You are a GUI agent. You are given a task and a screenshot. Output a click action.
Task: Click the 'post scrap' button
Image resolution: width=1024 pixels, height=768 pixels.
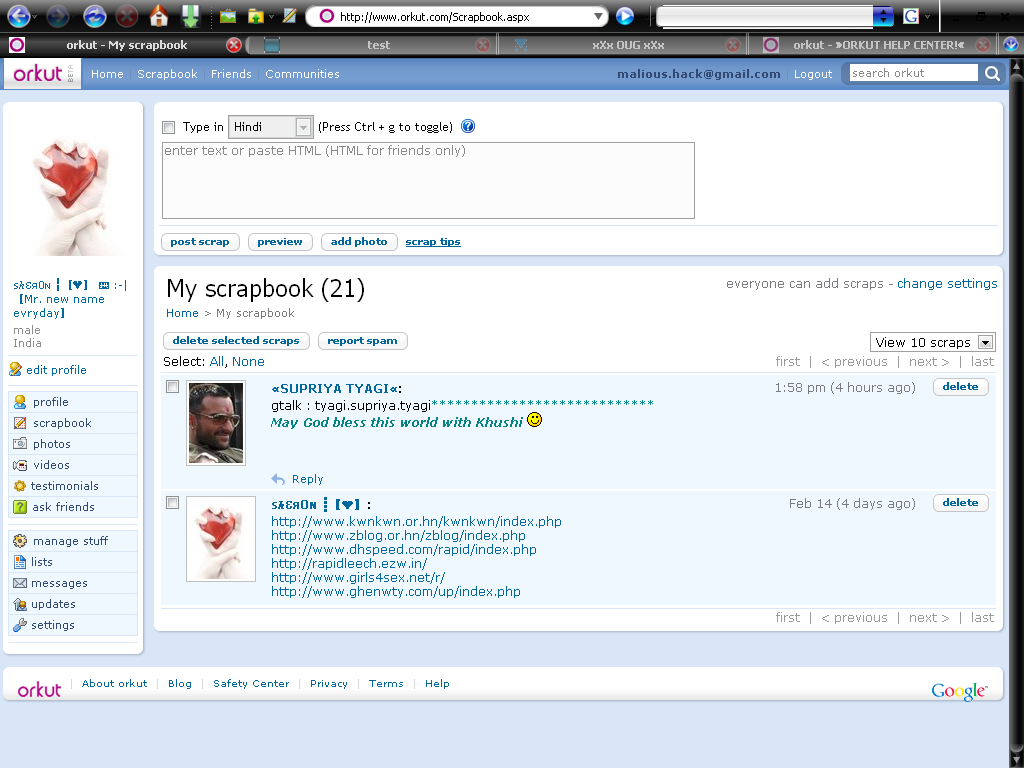click(200, 242)
